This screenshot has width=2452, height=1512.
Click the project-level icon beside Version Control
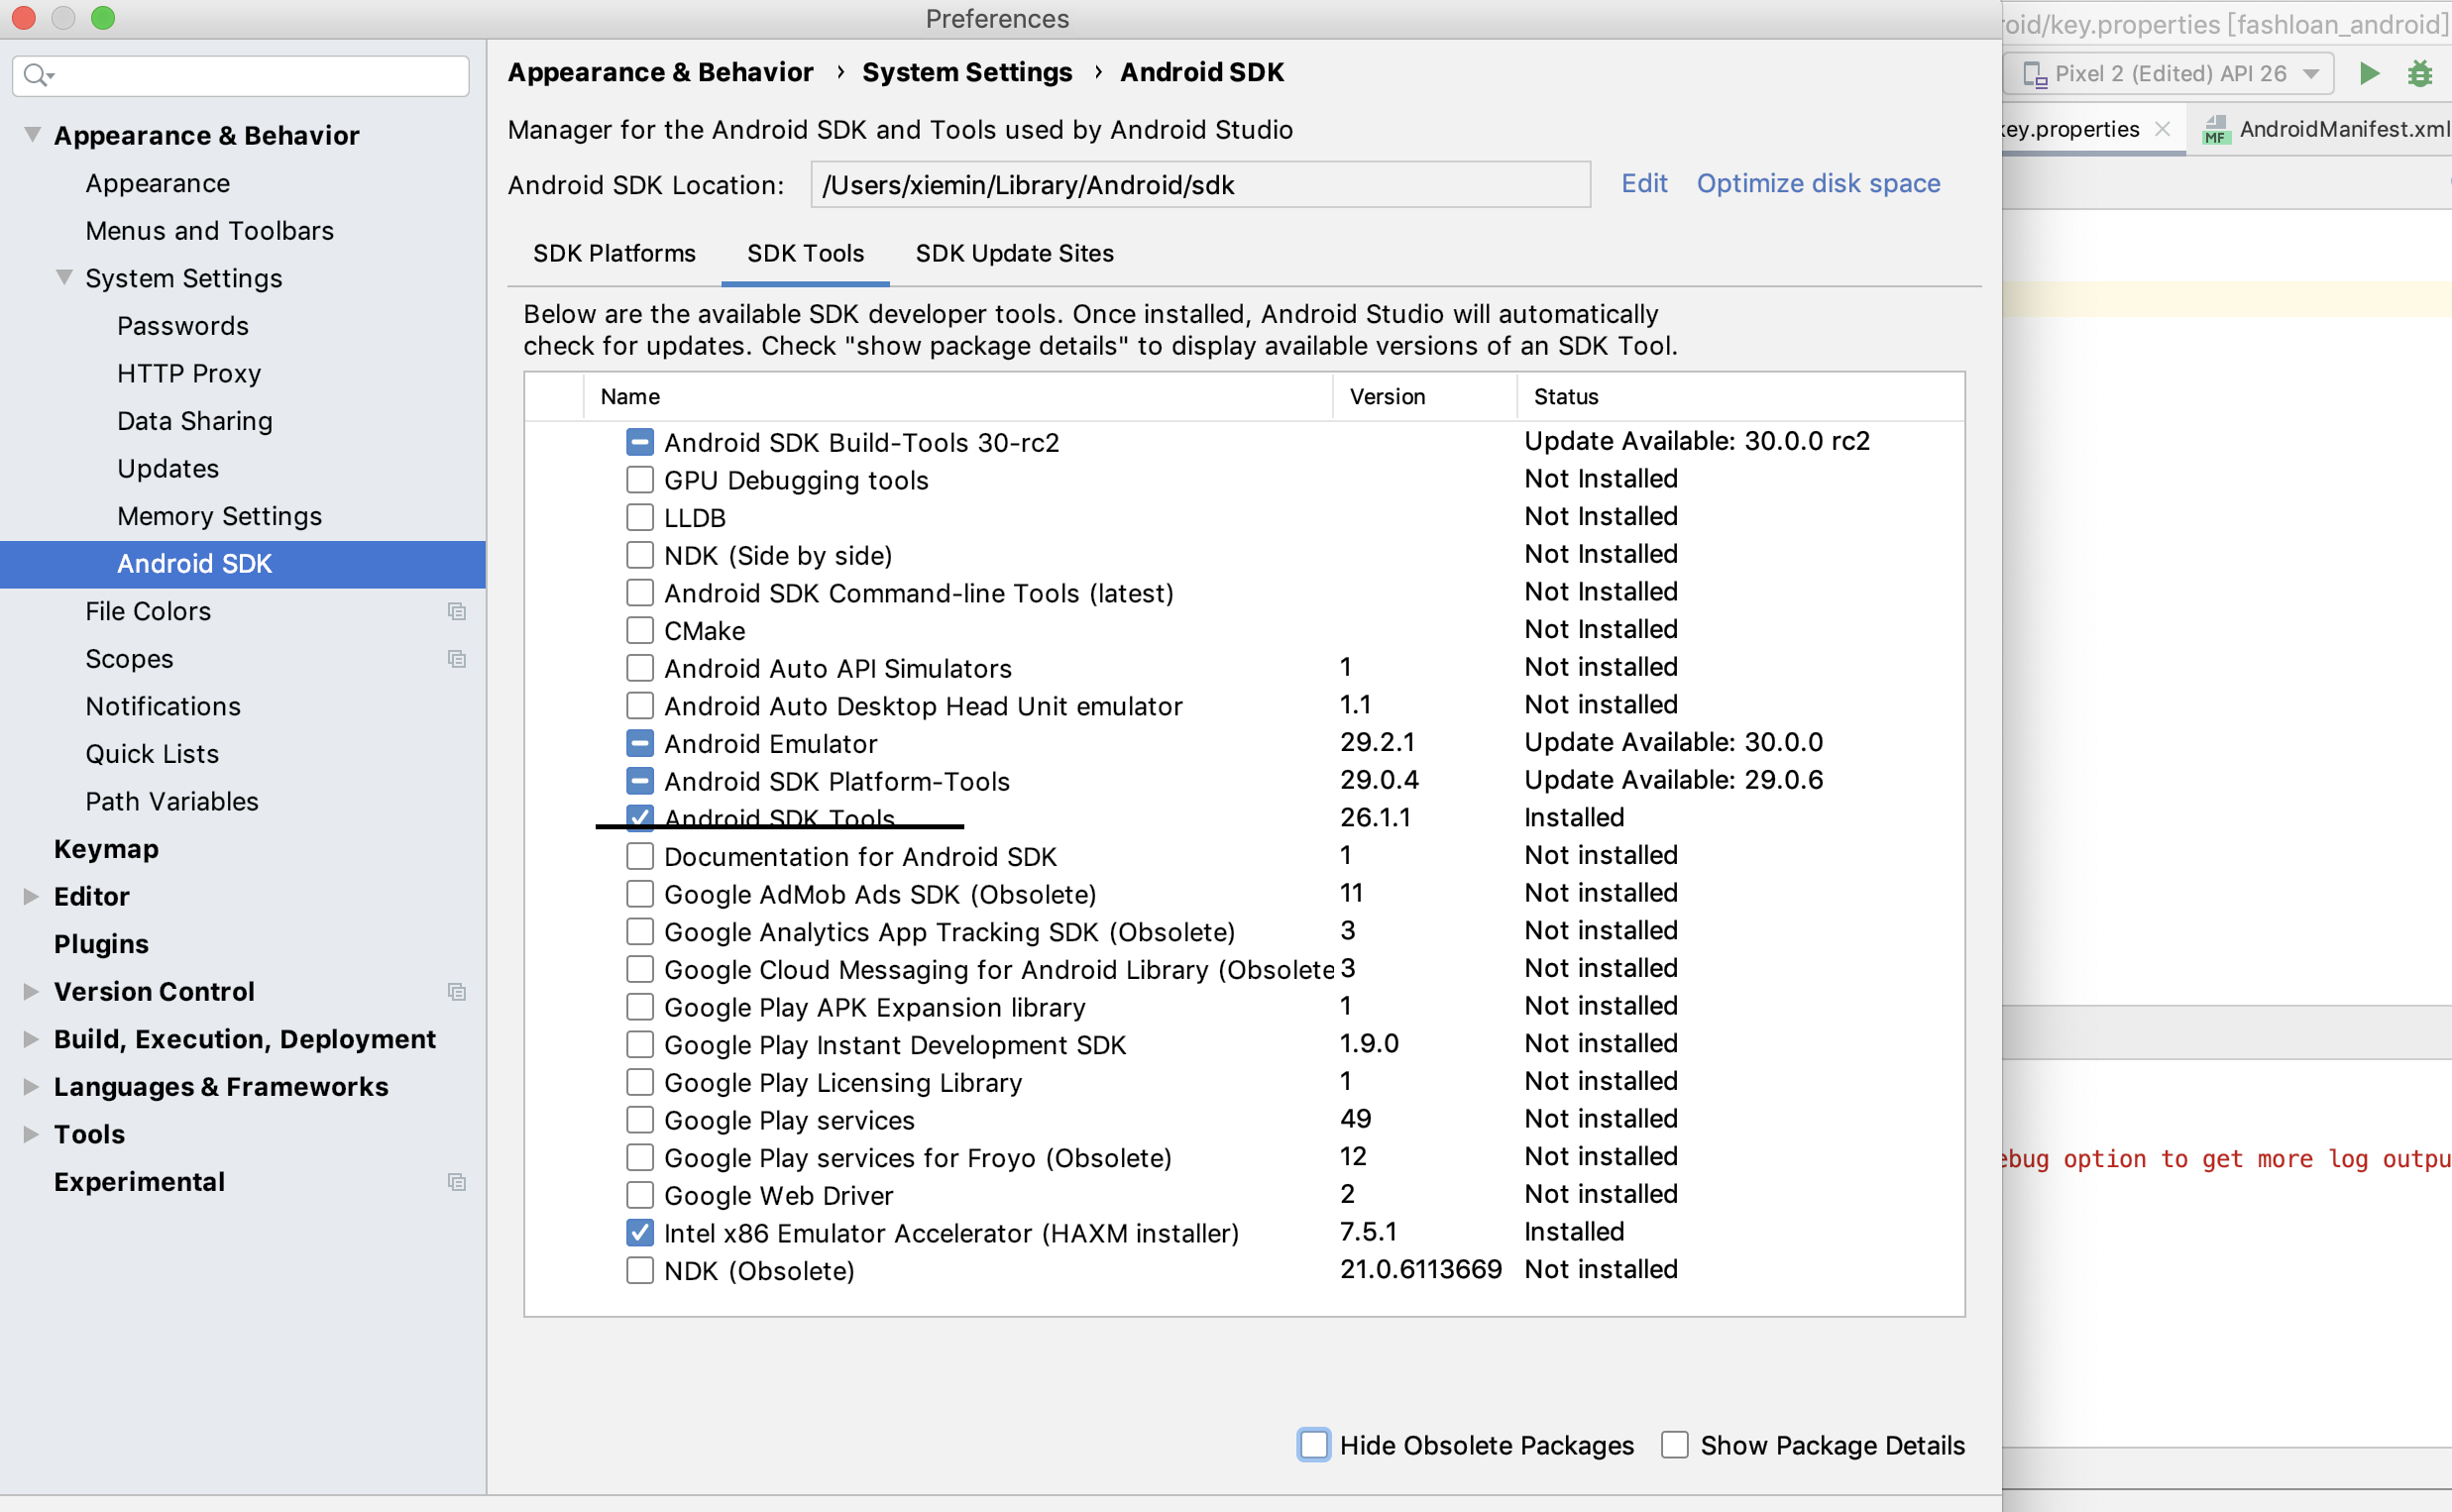pos(457,992)
